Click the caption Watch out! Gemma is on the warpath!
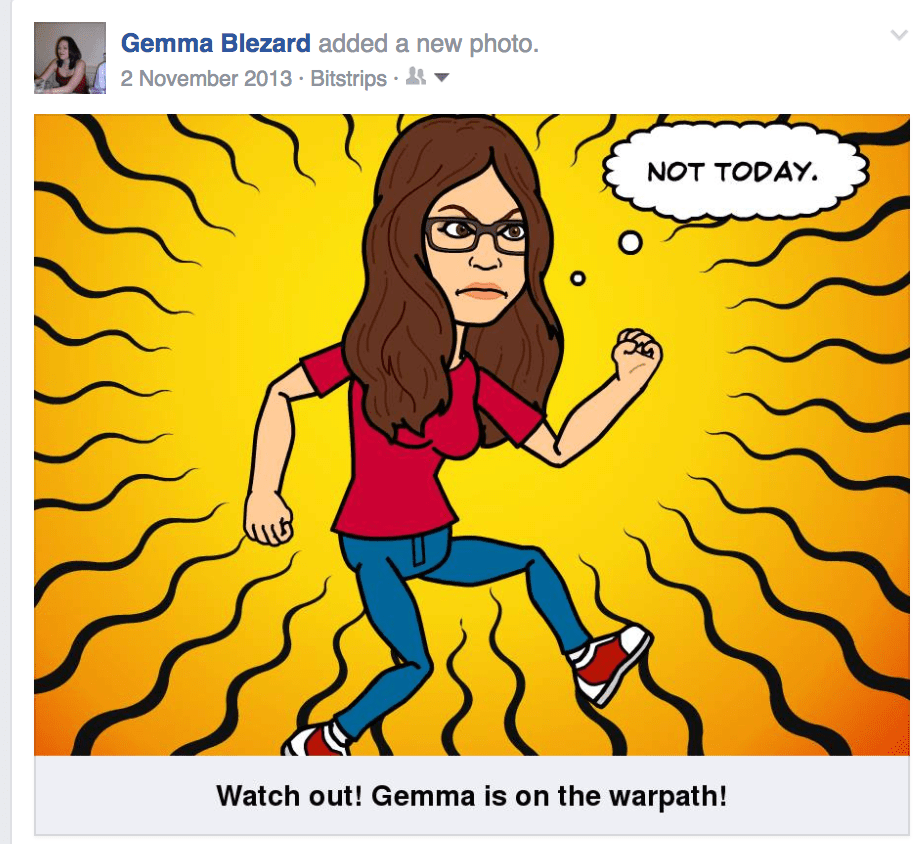 [x=472, y=796]
